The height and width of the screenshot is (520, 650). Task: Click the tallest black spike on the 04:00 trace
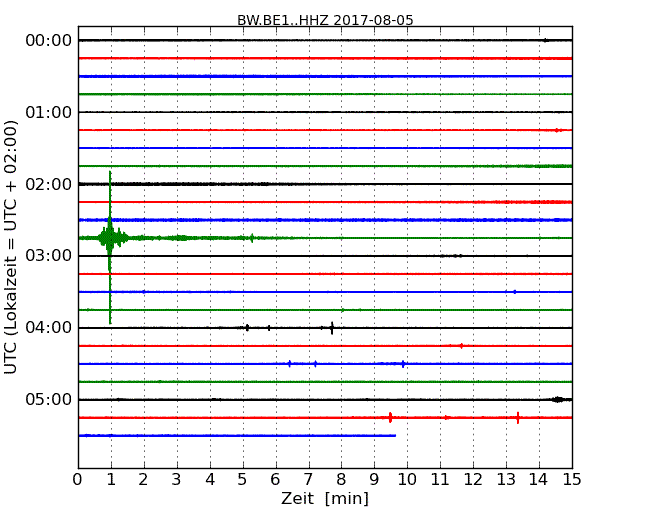pos(332,328)
